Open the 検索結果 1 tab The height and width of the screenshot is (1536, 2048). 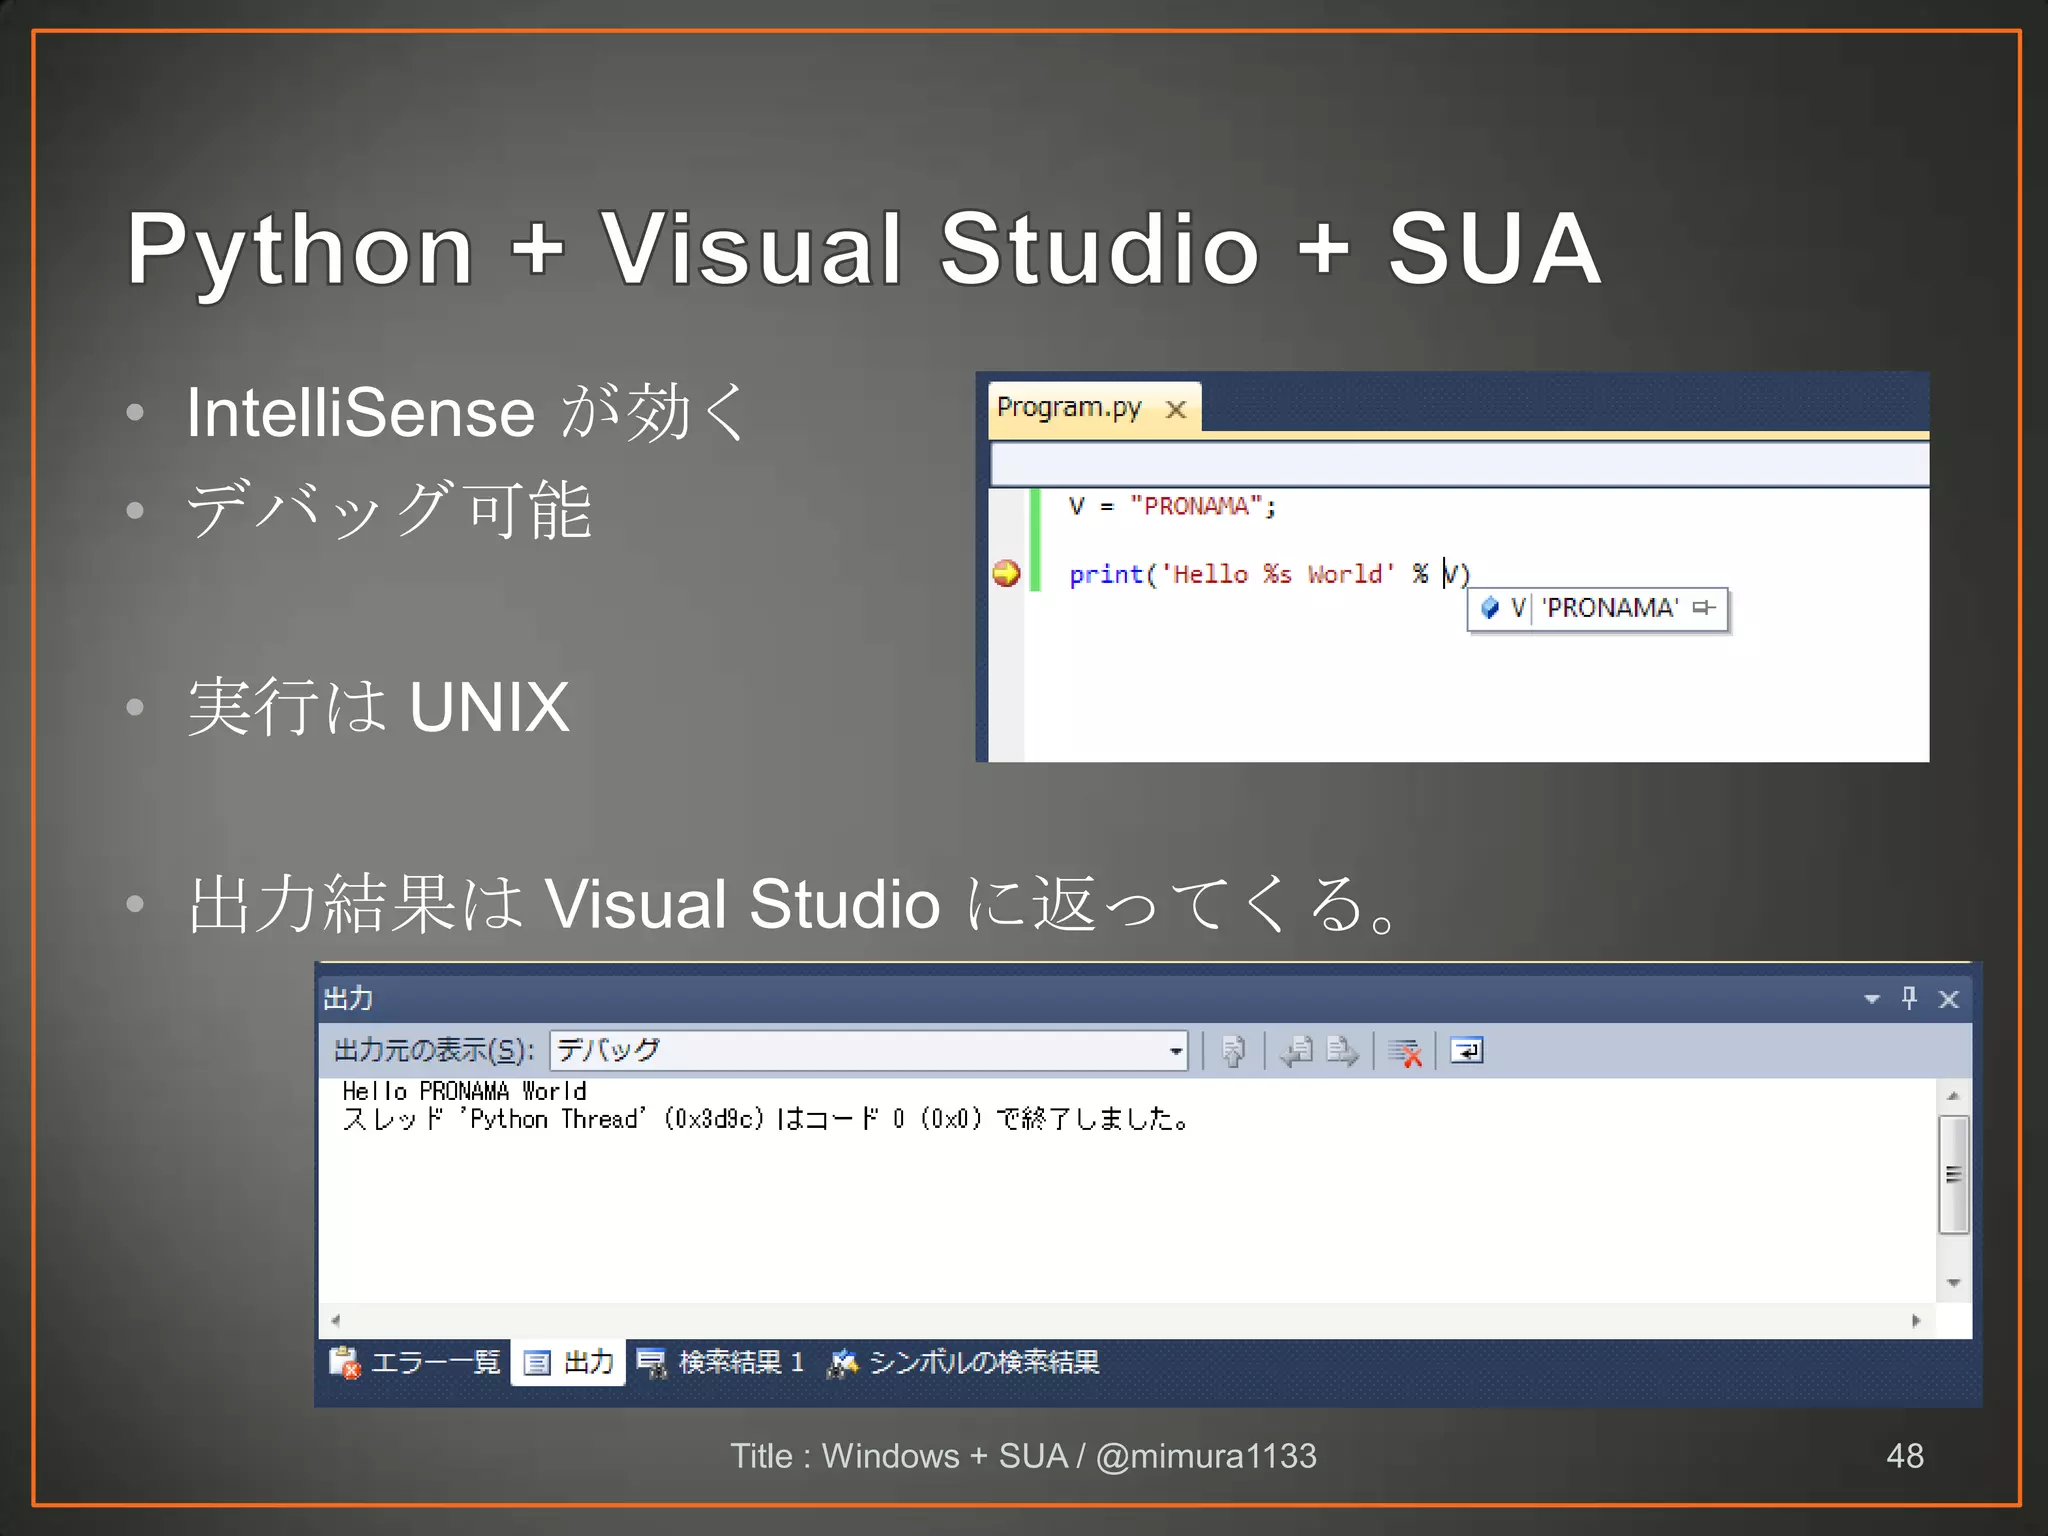721,1362
